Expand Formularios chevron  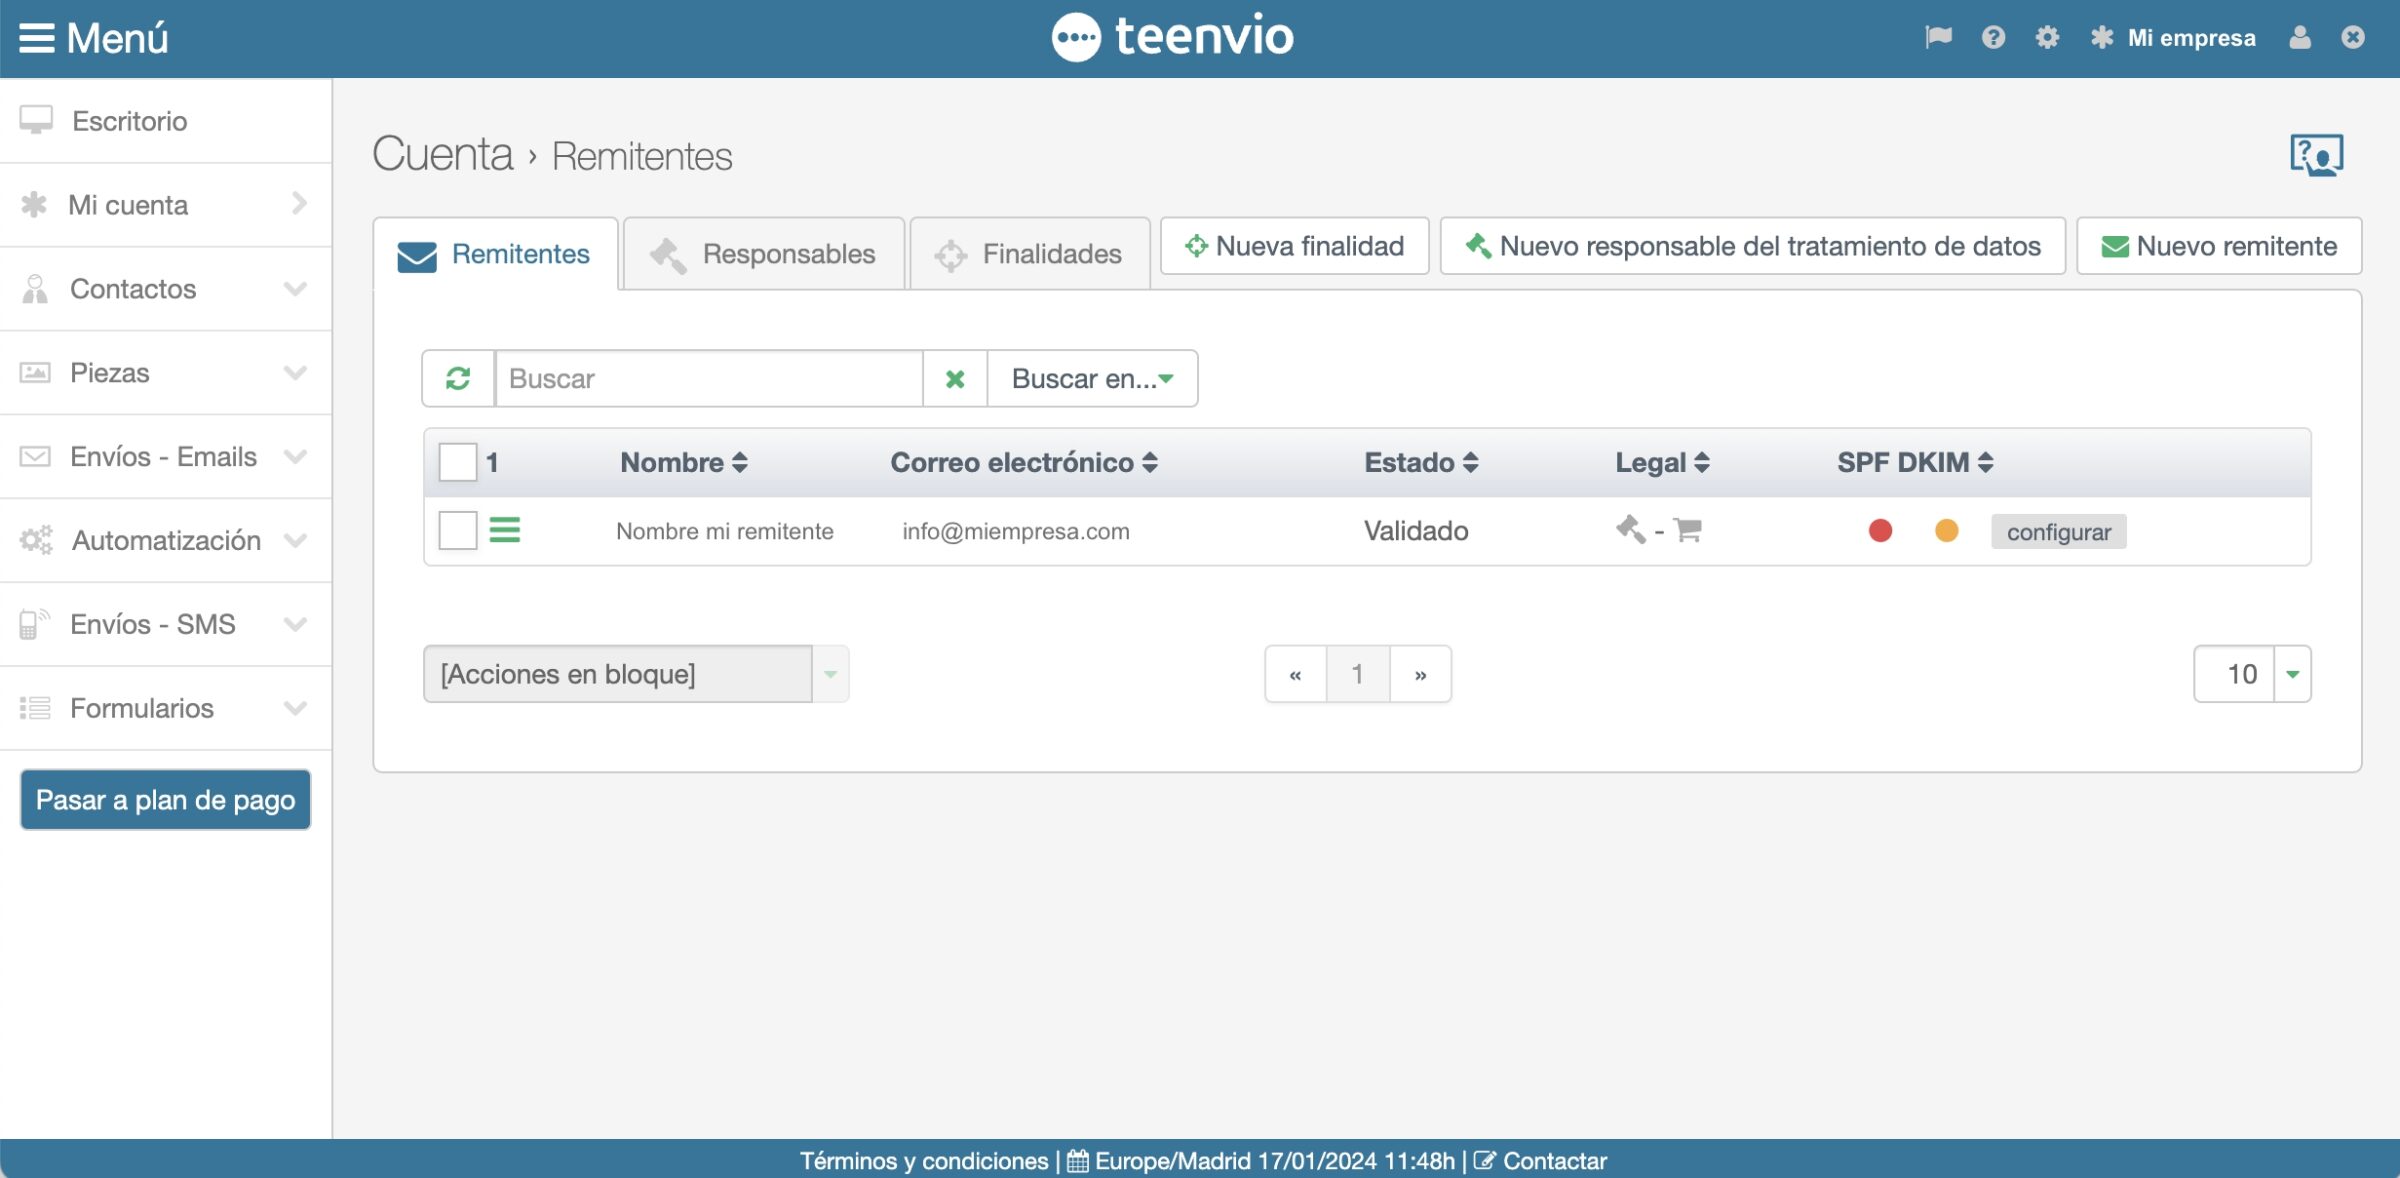(295, 709)
